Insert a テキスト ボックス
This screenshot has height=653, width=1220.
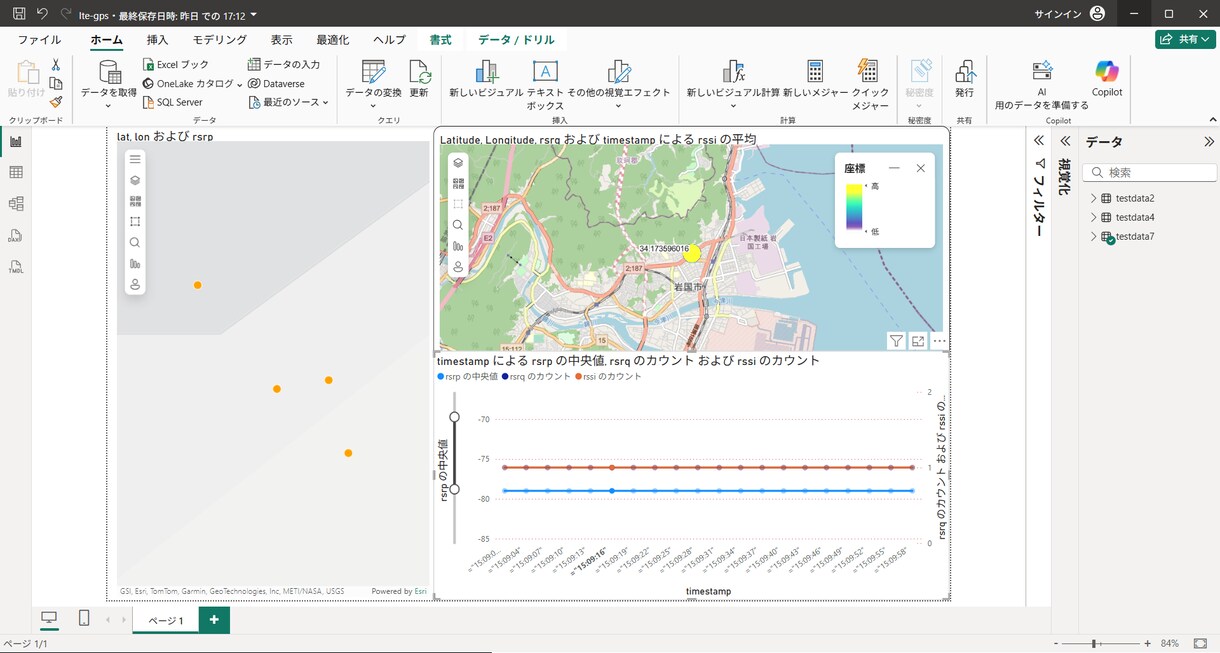545,84
